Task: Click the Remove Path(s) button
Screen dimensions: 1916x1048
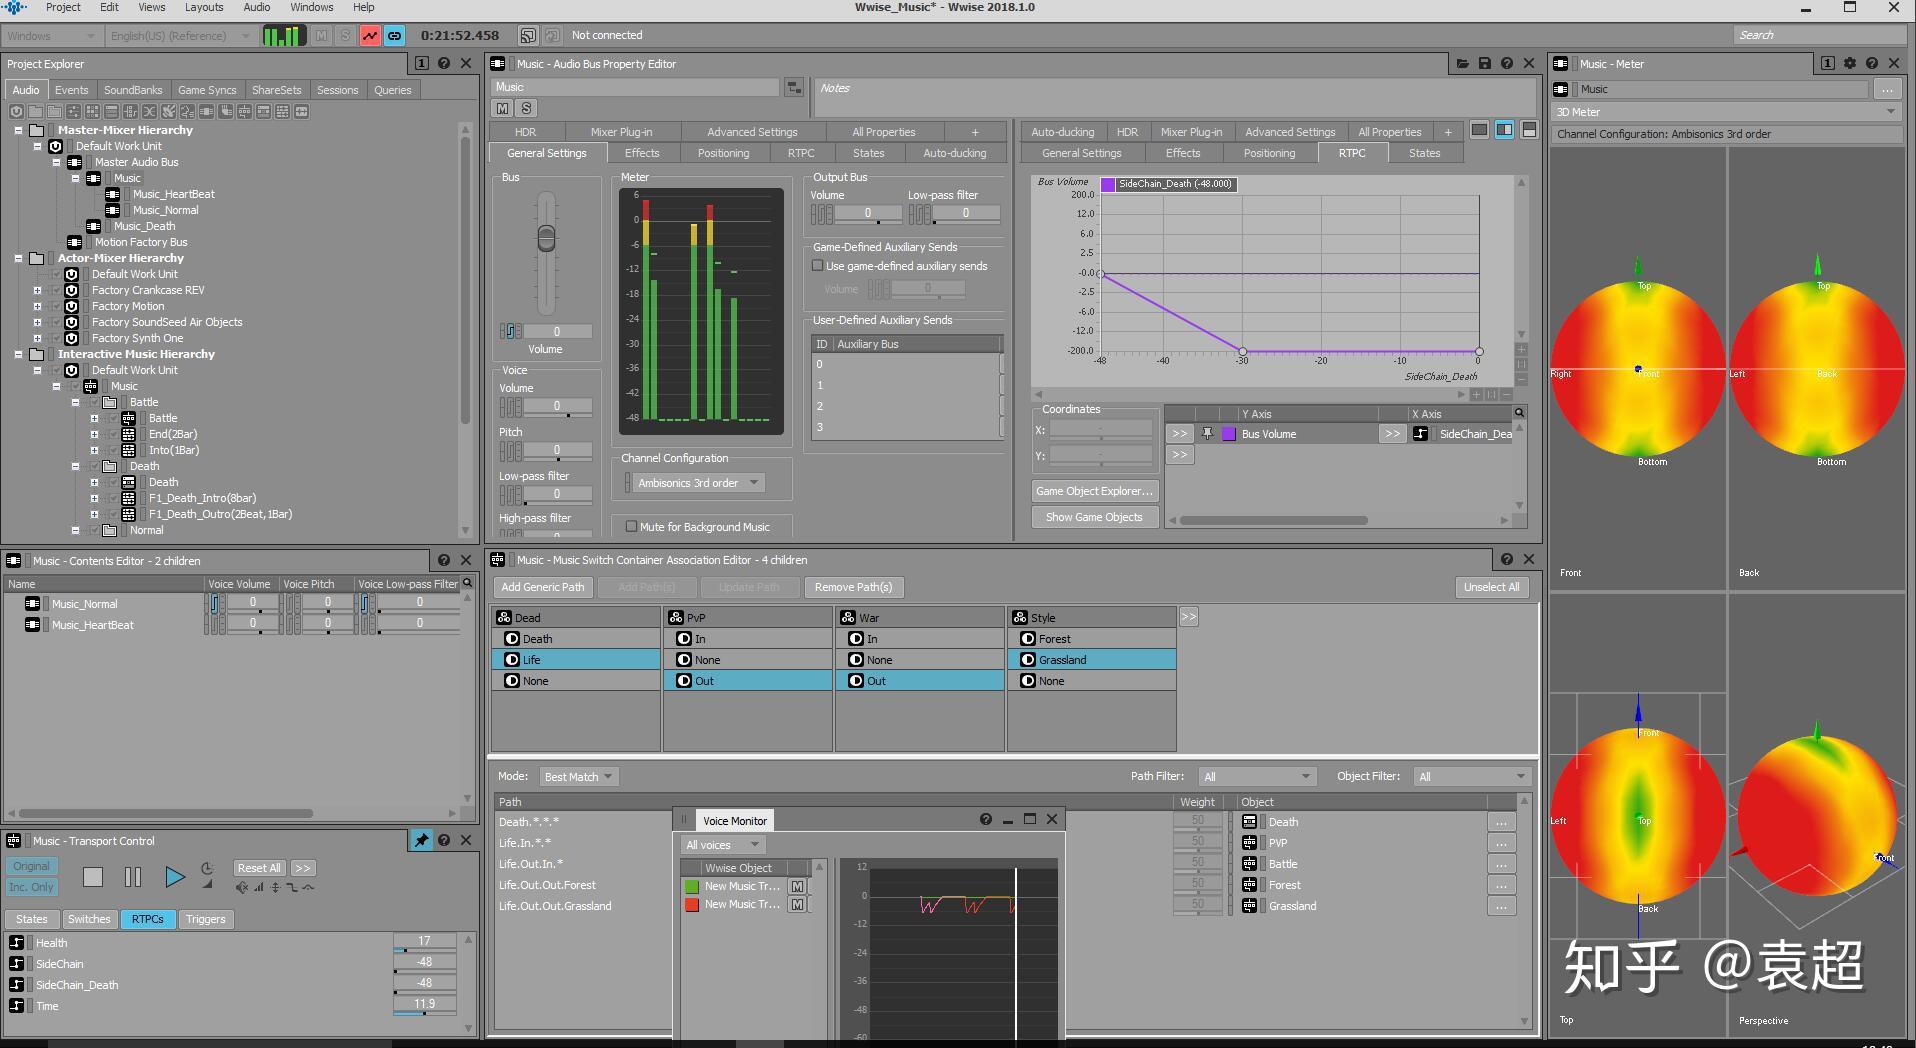Action: 853,587
